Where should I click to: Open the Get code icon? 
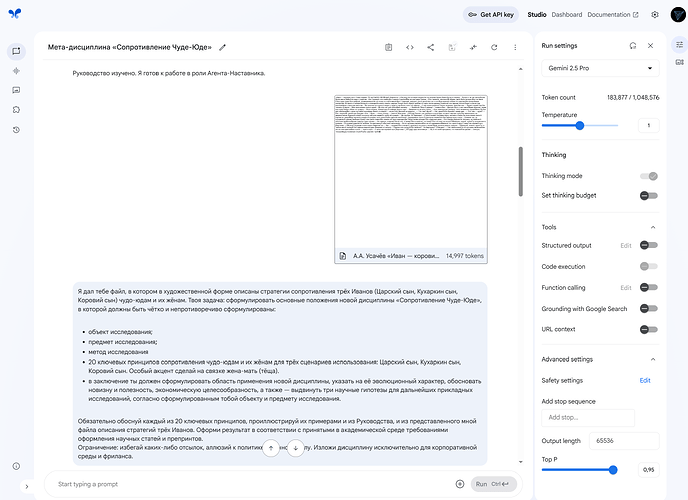coord(409,47)
